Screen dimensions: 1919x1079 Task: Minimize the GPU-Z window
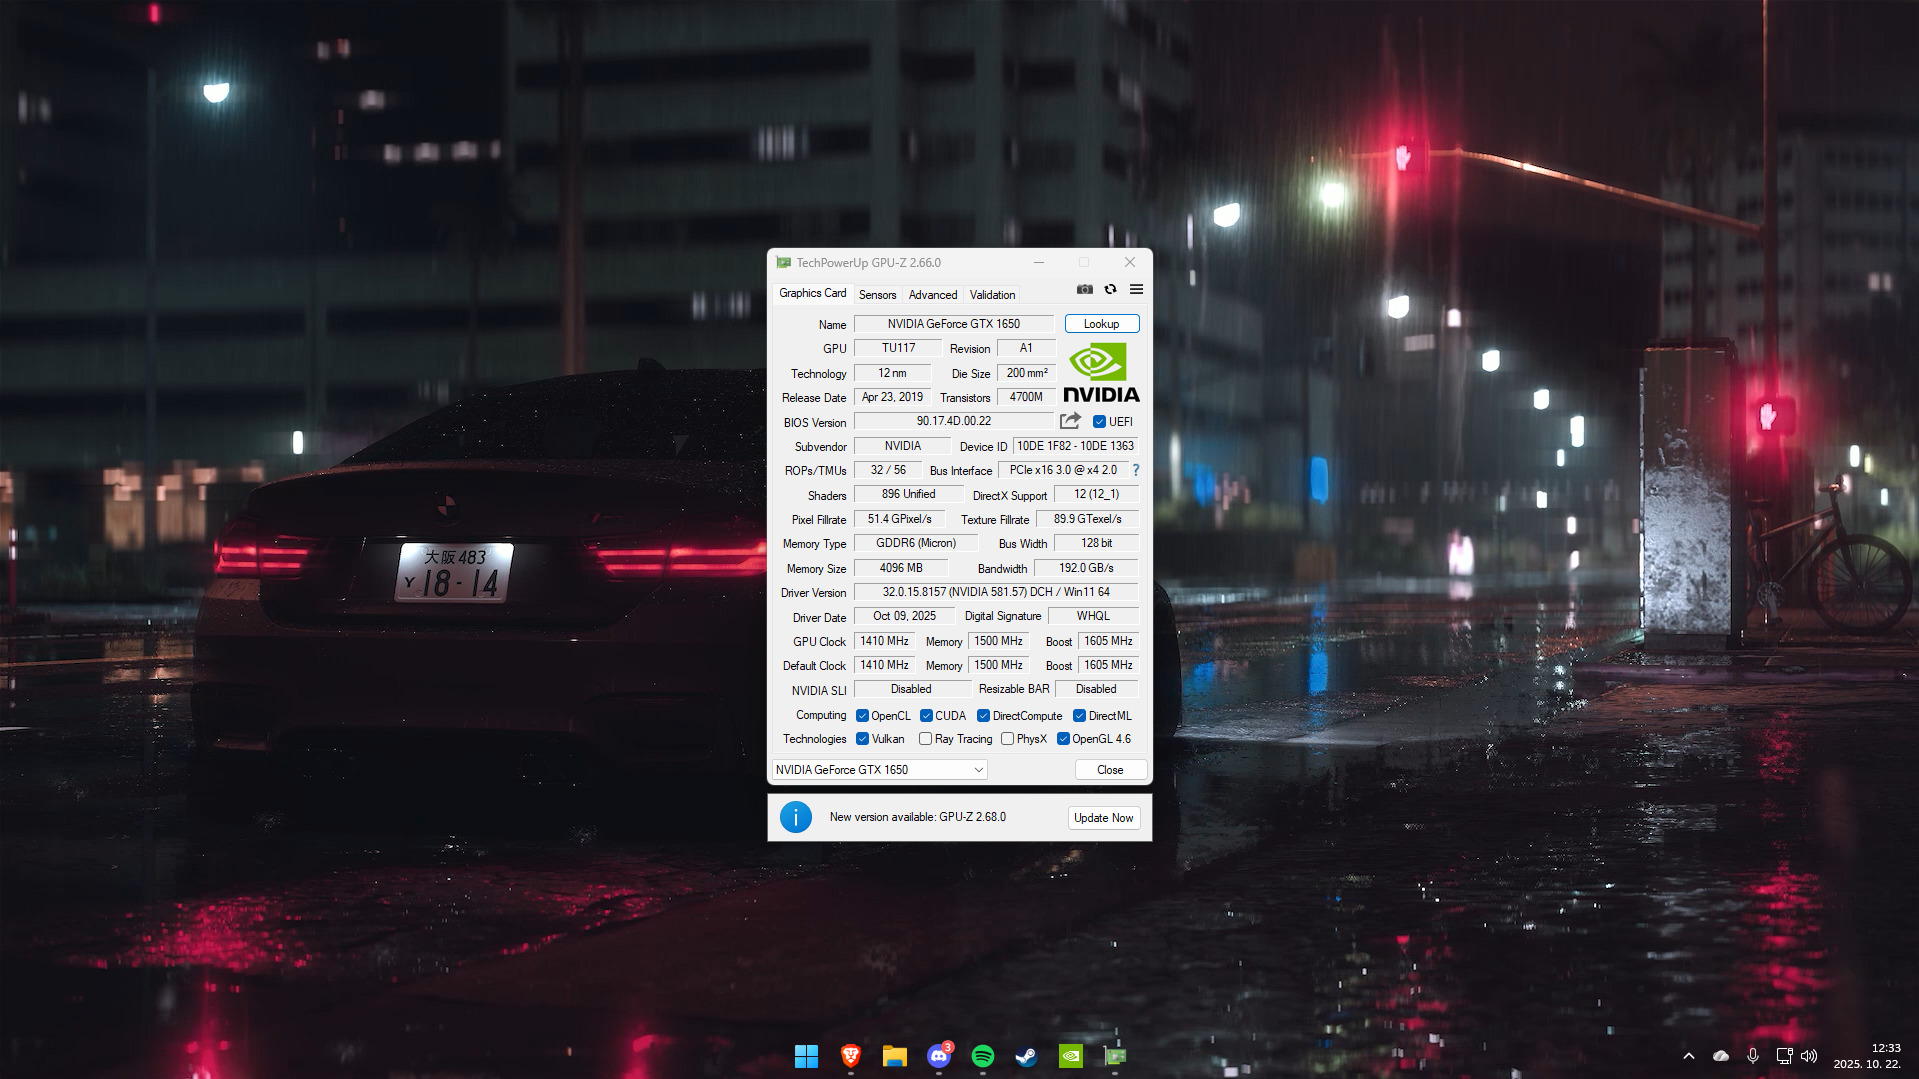(x=1039, y=263)
